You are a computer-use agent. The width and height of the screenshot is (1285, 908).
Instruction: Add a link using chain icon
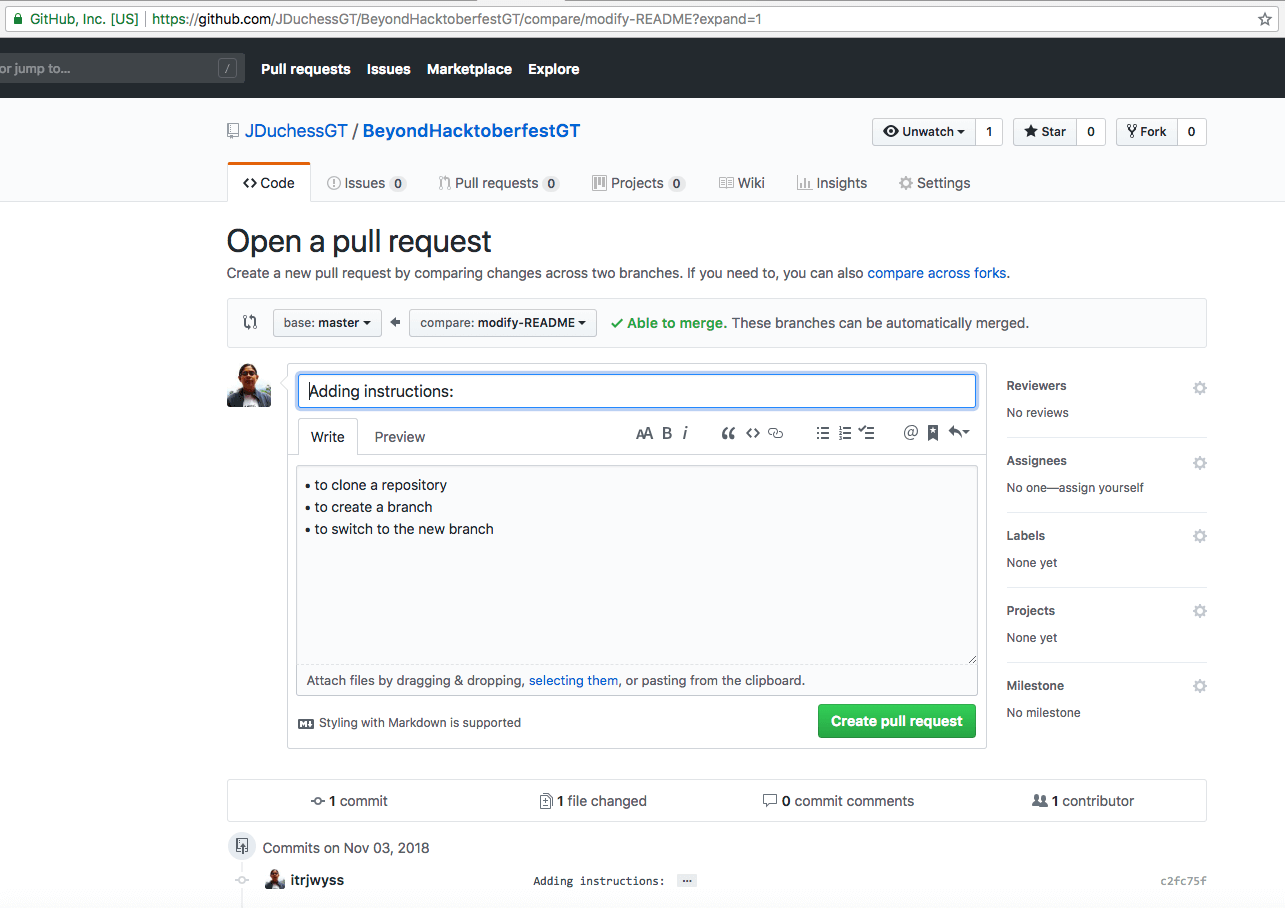[x=775, y=433]
